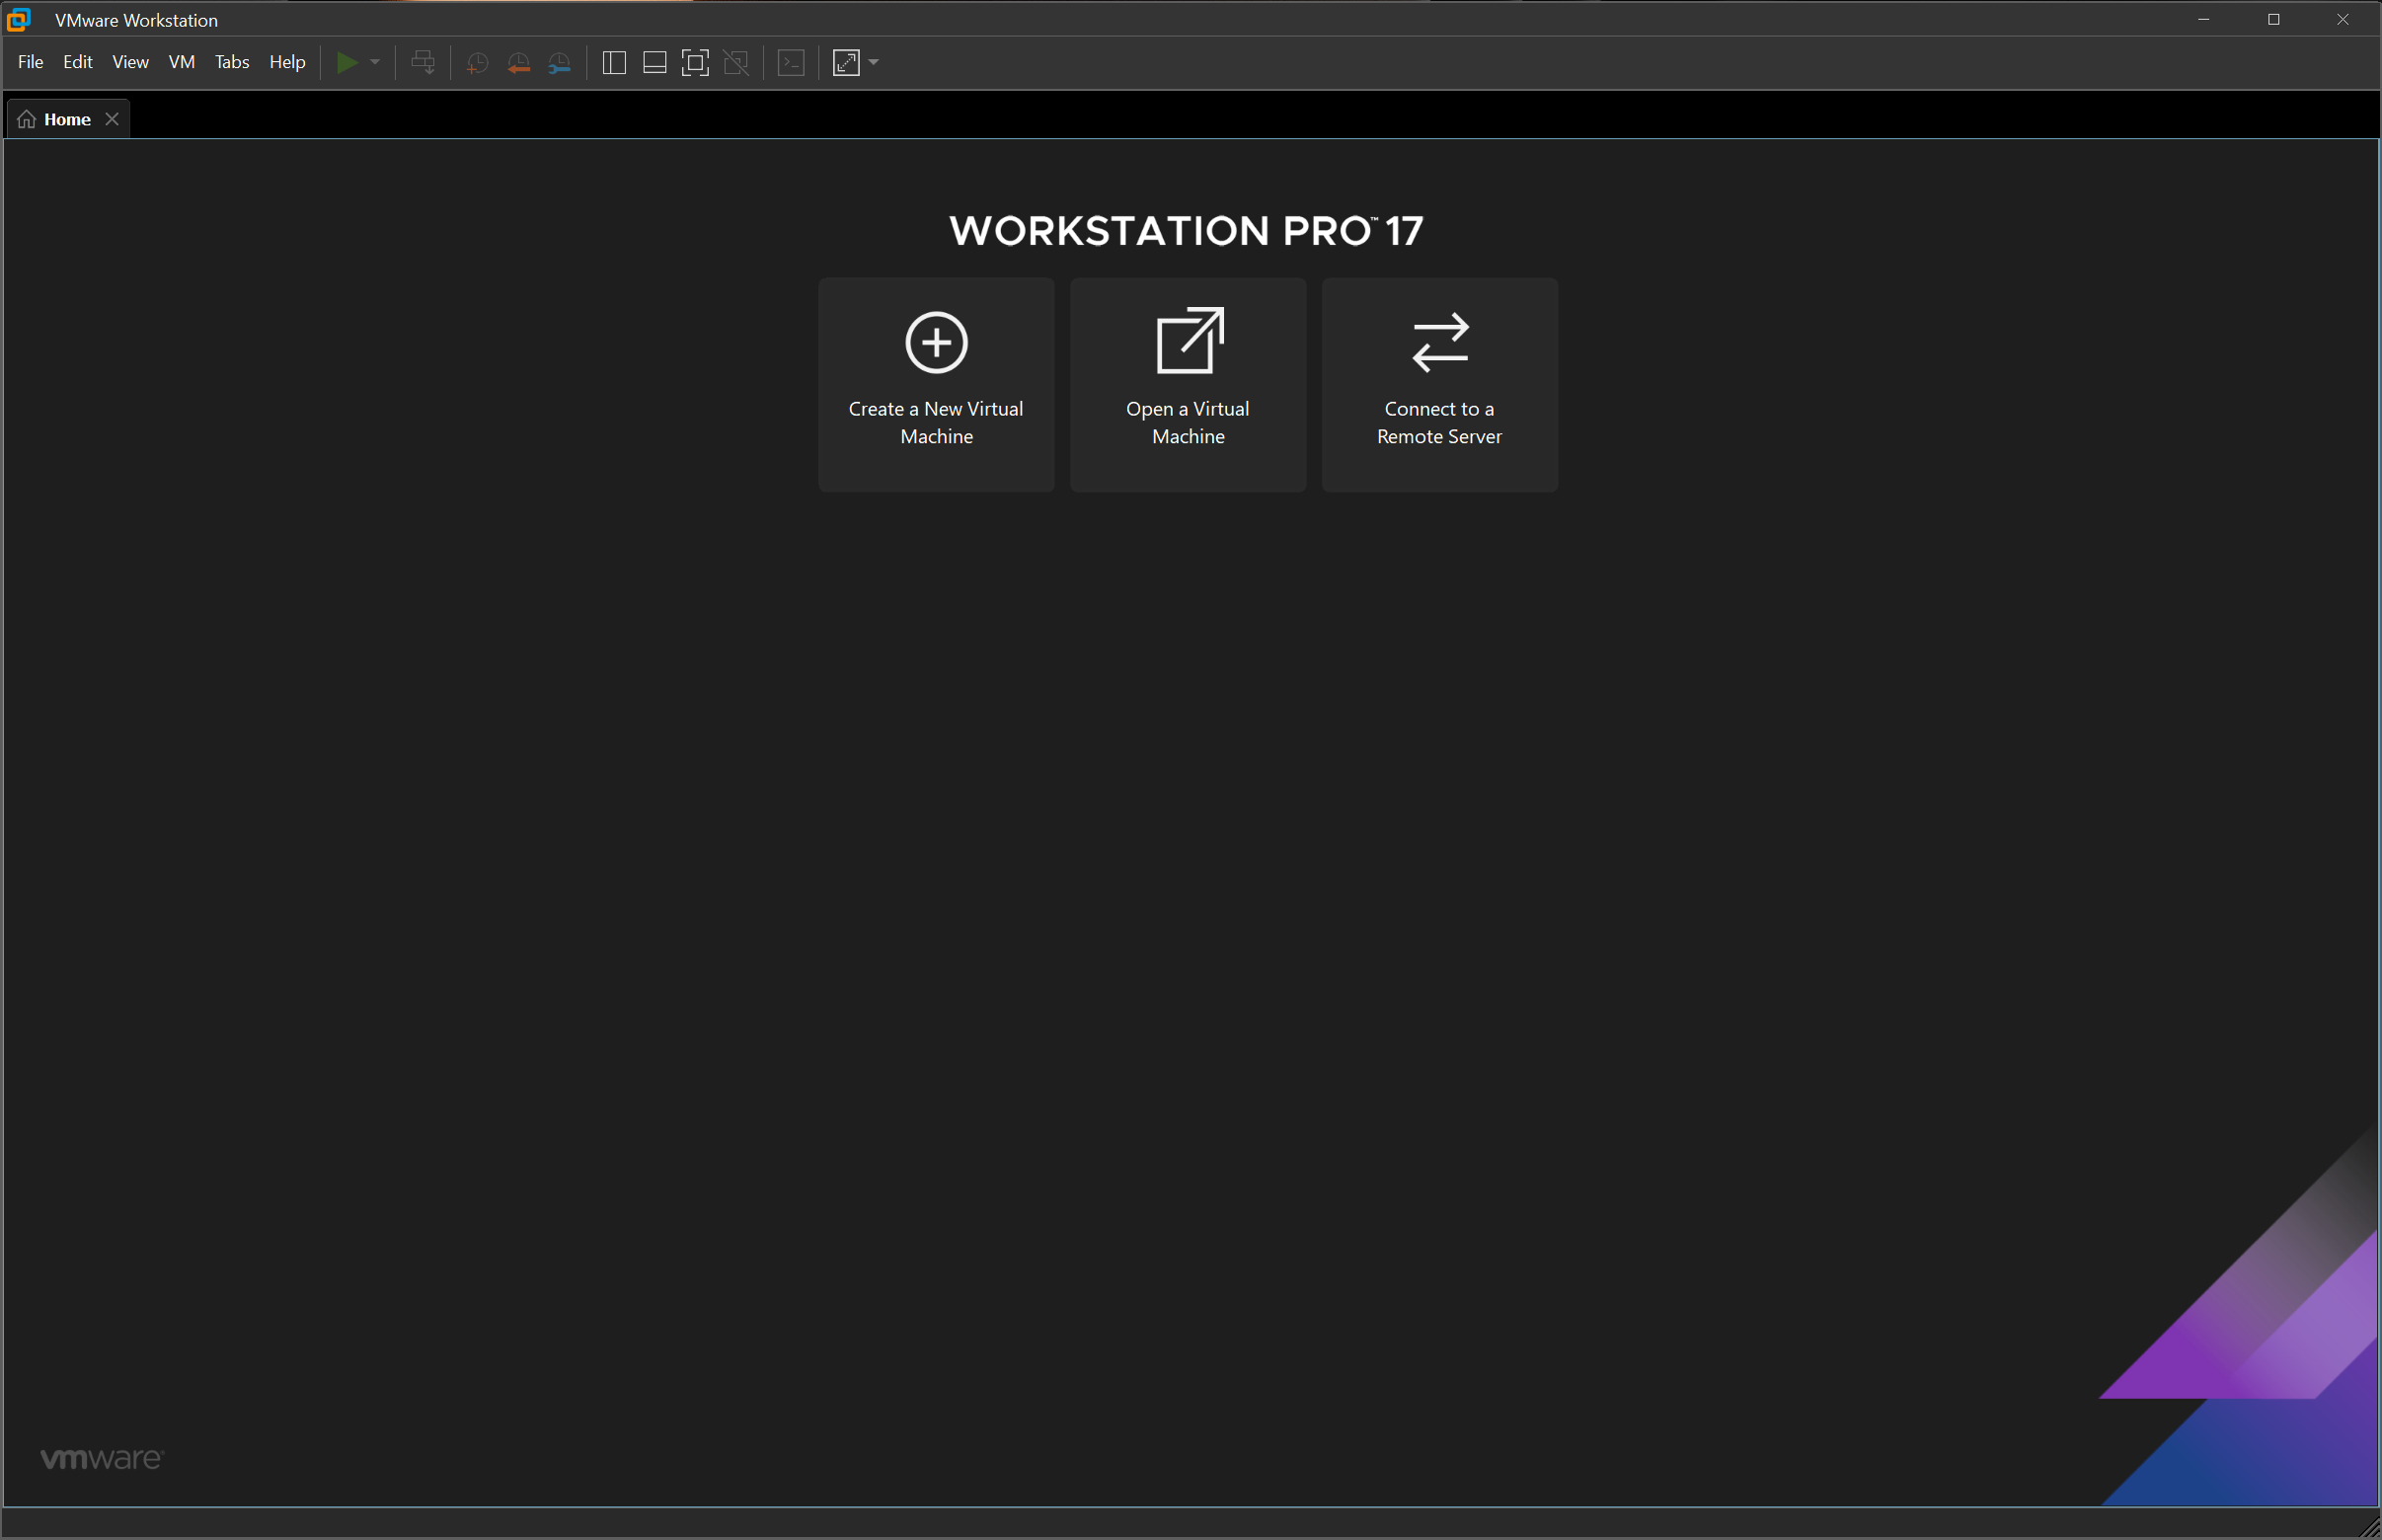
Task: Open the VM menu
Action: coord(183,62)
